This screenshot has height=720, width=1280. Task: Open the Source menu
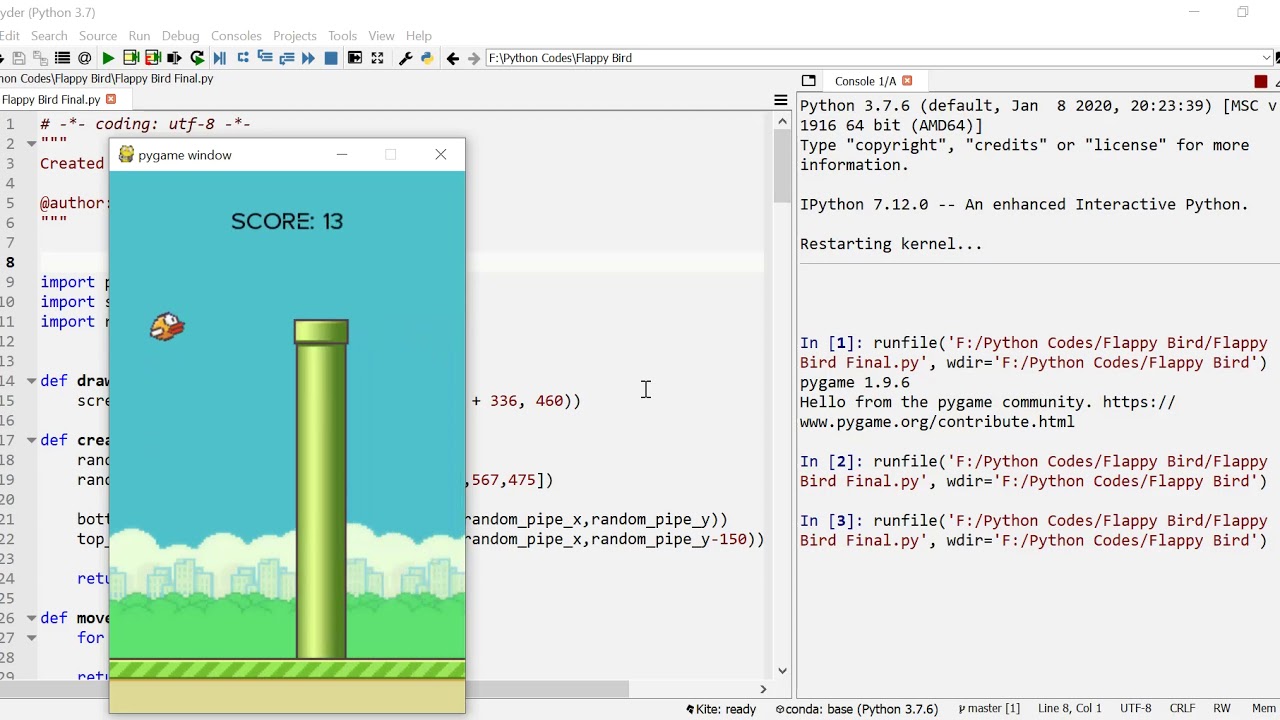click(98, 36)
